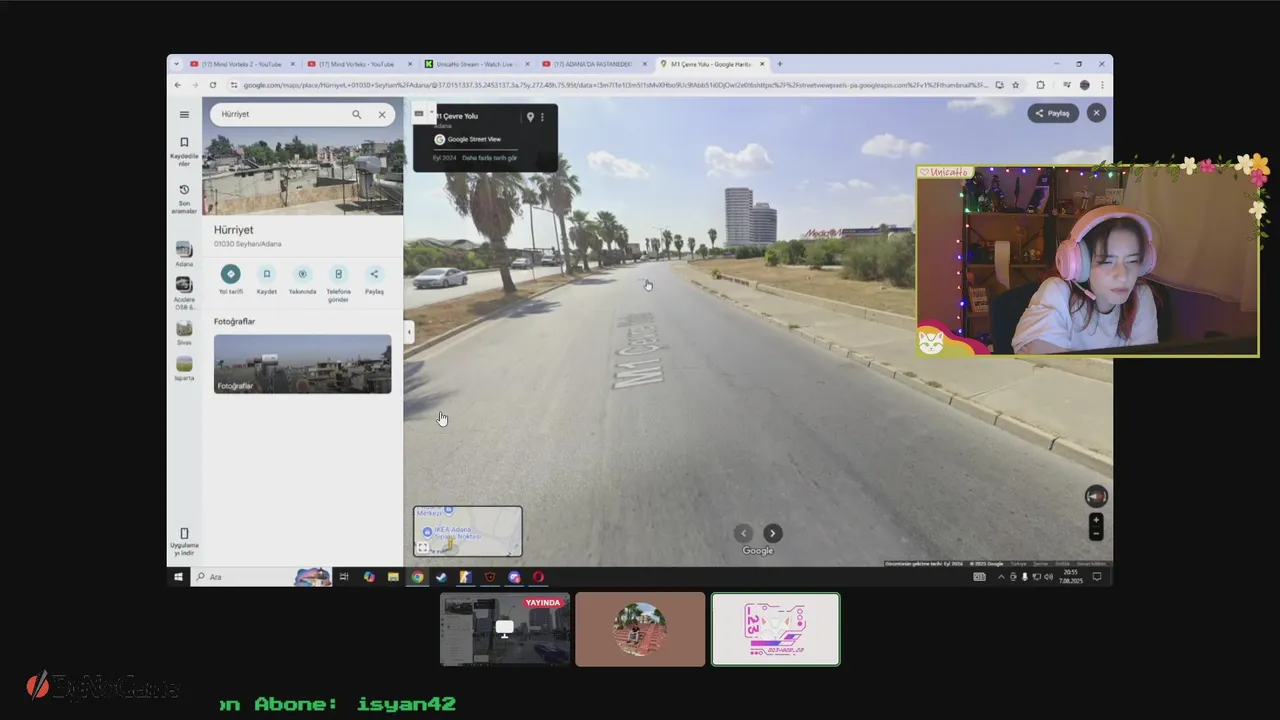Open the Fotoğraflar photo thumbnail
The image size is (1280, 720).
pyautogui.click(x=302, y=364)
